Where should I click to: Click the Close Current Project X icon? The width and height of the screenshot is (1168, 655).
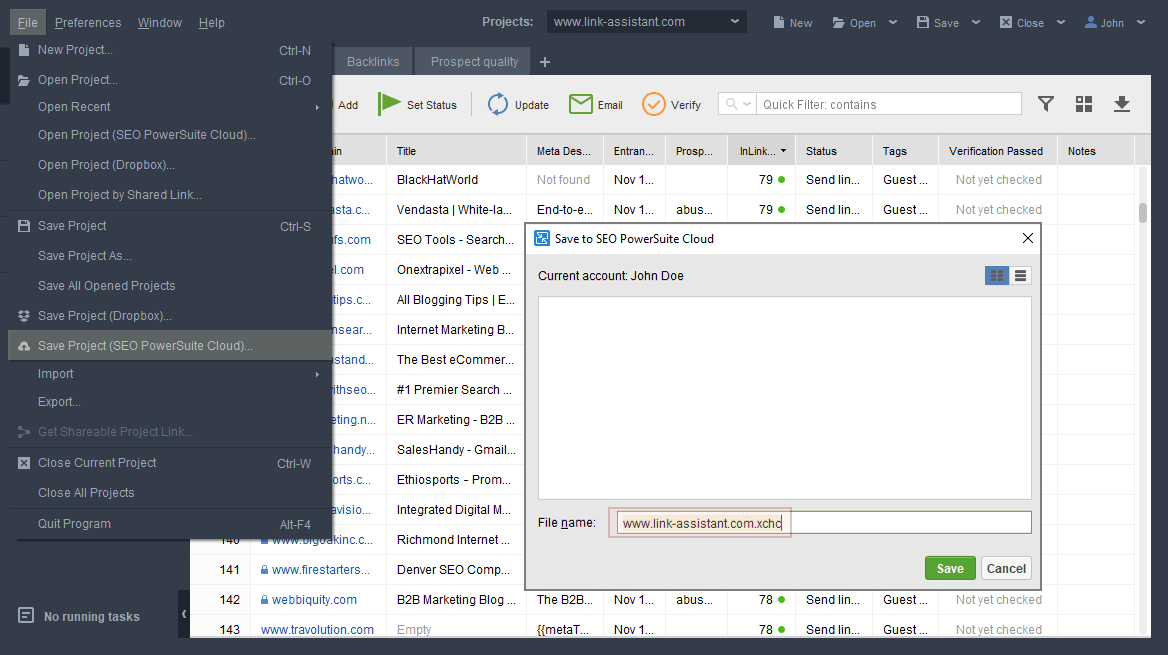point(24,463)
